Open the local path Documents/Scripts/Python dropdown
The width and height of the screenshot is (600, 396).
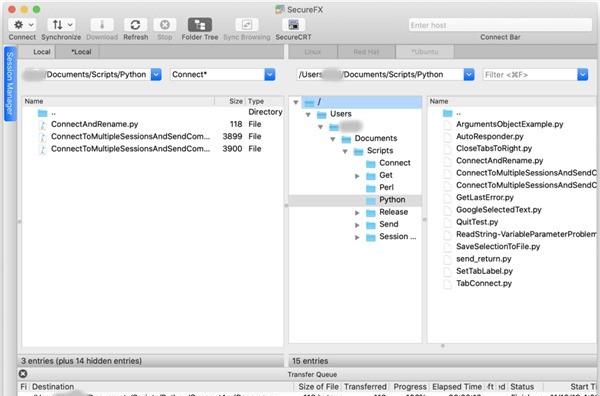(156, 75)
